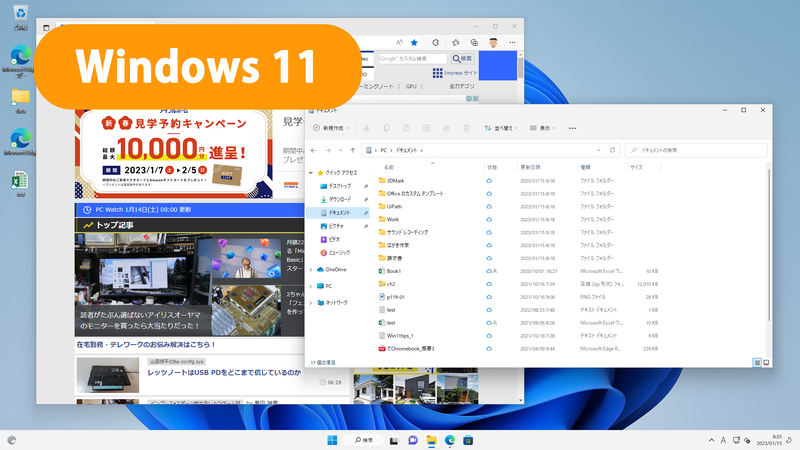
Task: Open the 新規作成 dropdown in Explorer
Action: coord(331,128)
